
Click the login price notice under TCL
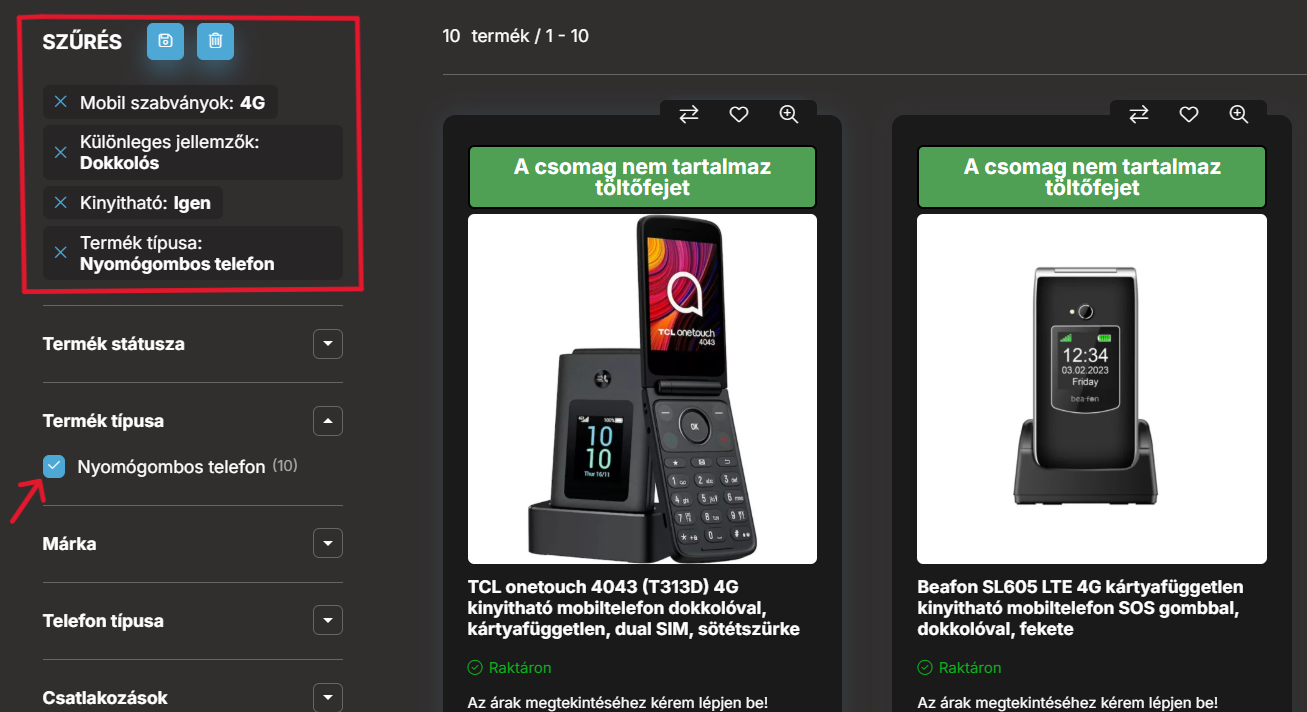[x=618, y=703]
